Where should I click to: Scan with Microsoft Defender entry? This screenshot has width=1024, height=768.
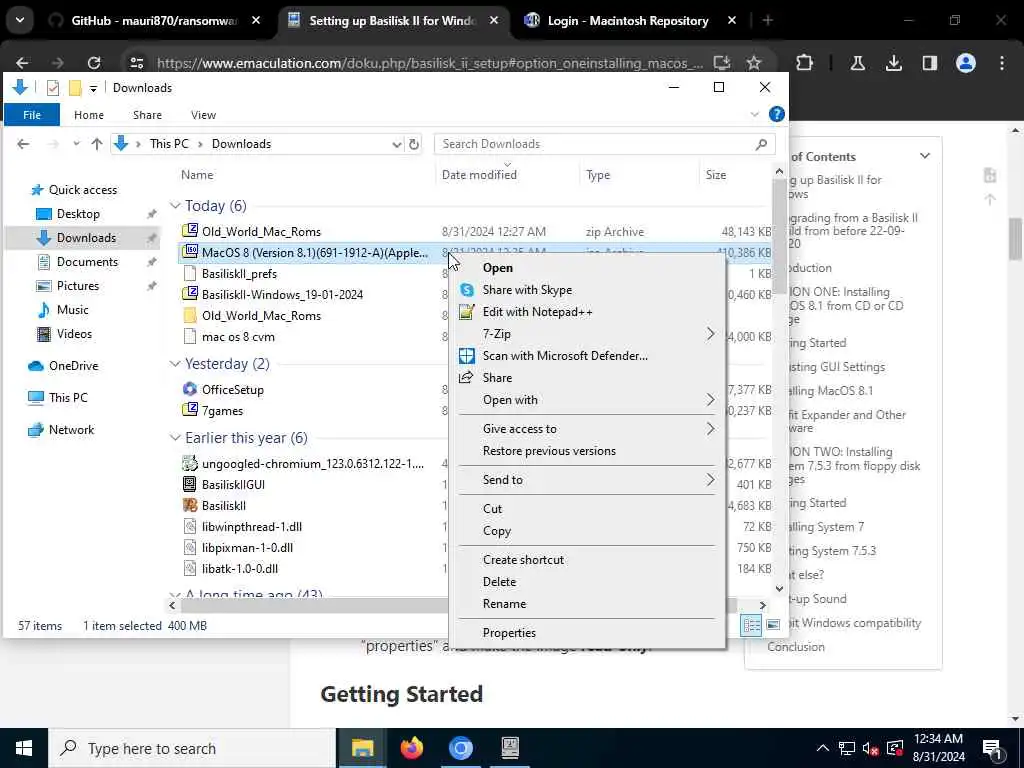click(x=565, y=356)
